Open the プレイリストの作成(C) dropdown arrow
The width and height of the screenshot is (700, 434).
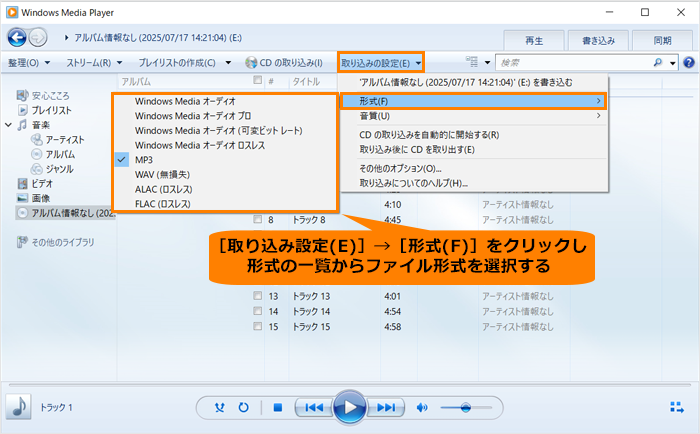[x=228, y=63]
